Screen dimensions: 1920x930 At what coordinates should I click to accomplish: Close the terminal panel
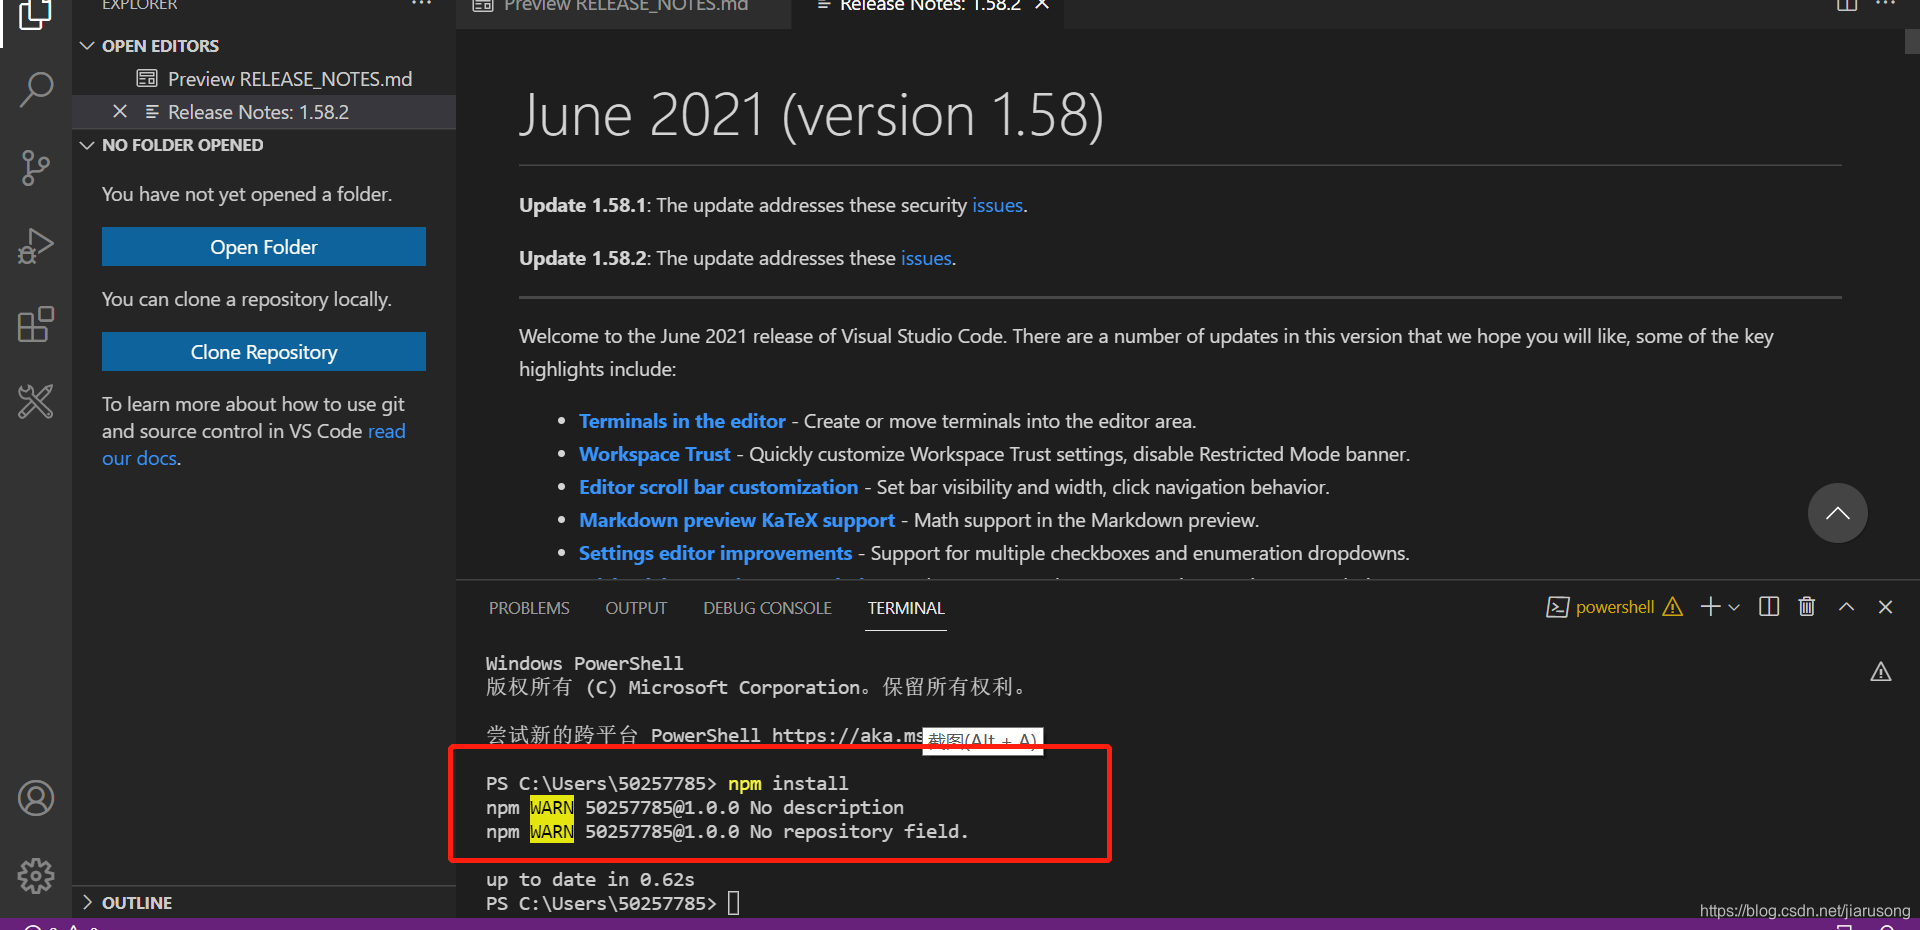(x=1886, y=607)
